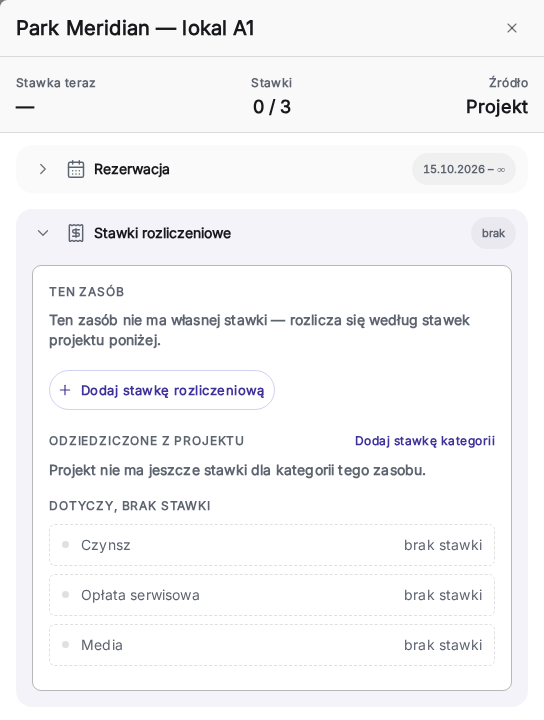Click brak stawki label in Media row
The image size is (544, 720).
pos(443,645)
